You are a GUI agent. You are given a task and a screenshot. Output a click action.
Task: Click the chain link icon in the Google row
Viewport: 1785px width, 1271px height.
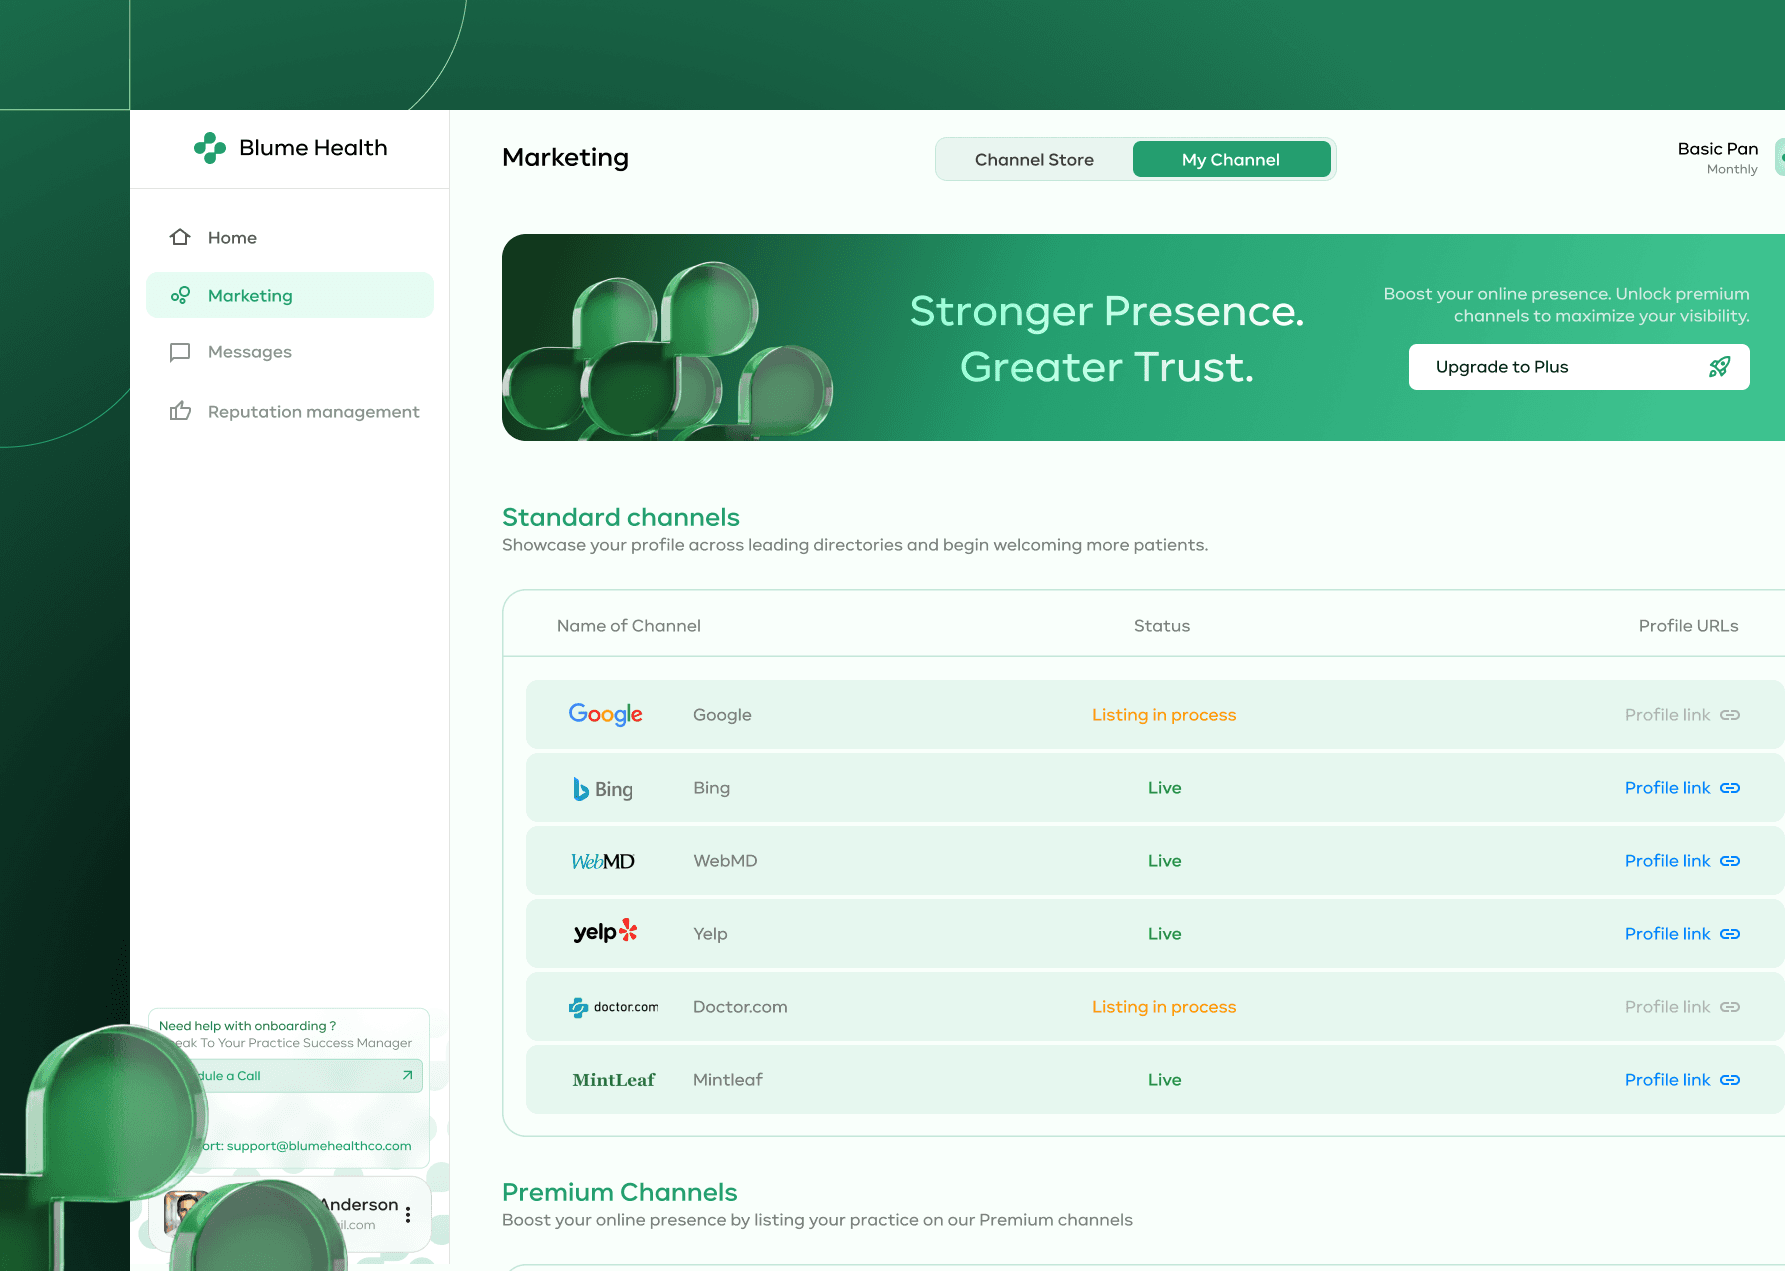(x=1730, y=715)
